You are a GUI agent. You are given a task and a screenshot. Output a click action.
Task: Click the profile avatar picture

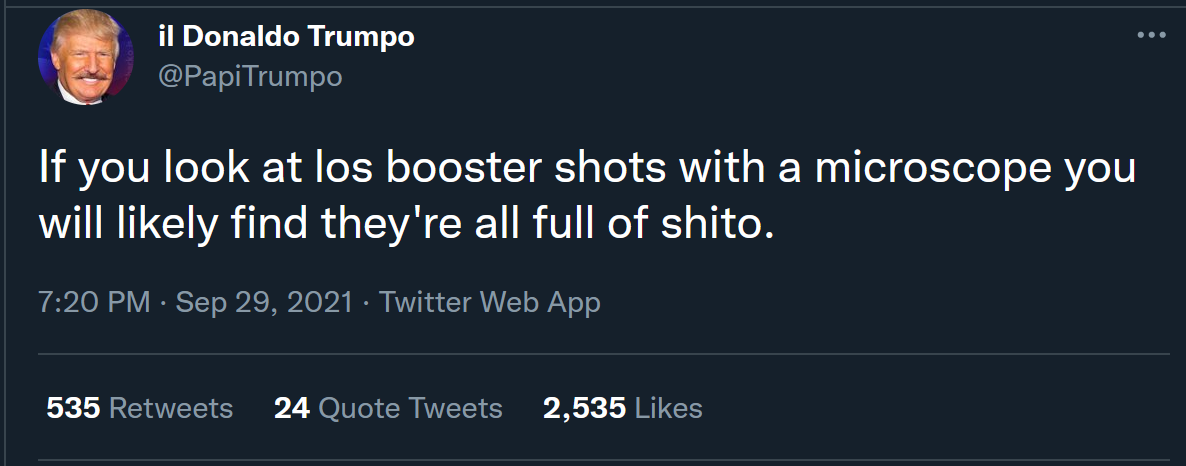pyautogui.click(x=85, y=59)
